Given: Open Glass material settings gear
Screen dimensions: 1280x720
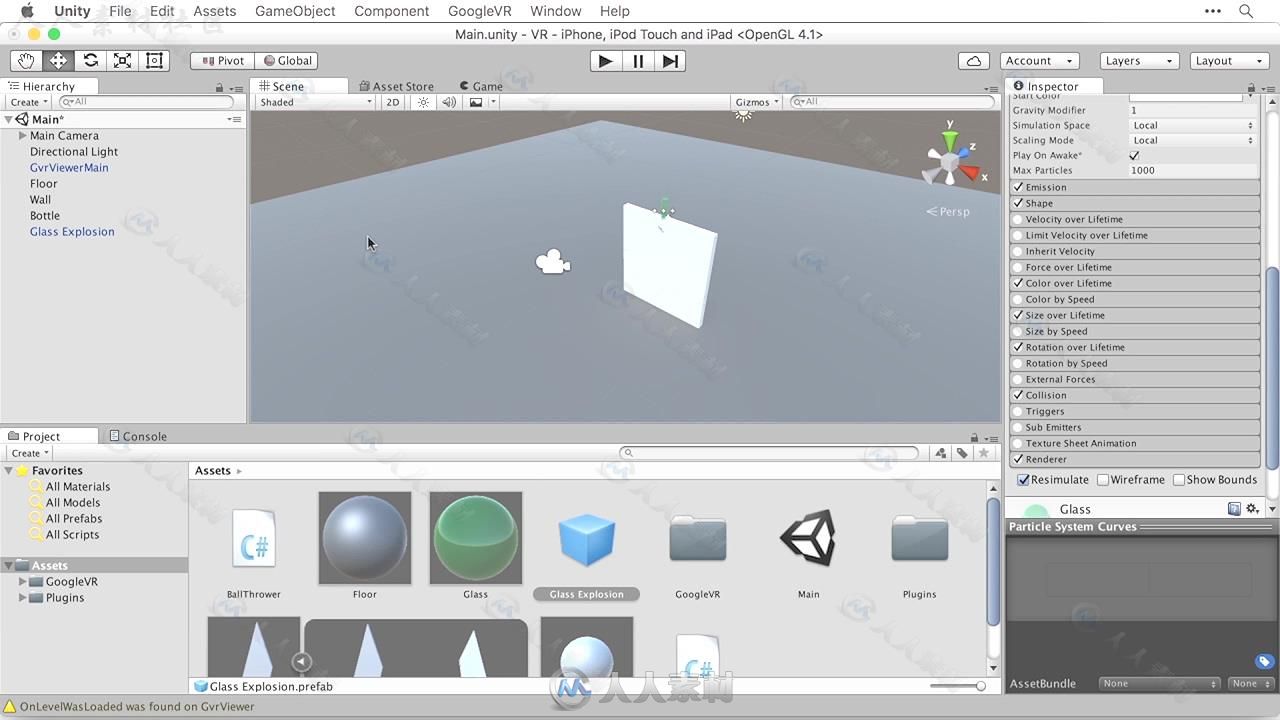Looking at the screenshot, I should (x=1252, y=509).
